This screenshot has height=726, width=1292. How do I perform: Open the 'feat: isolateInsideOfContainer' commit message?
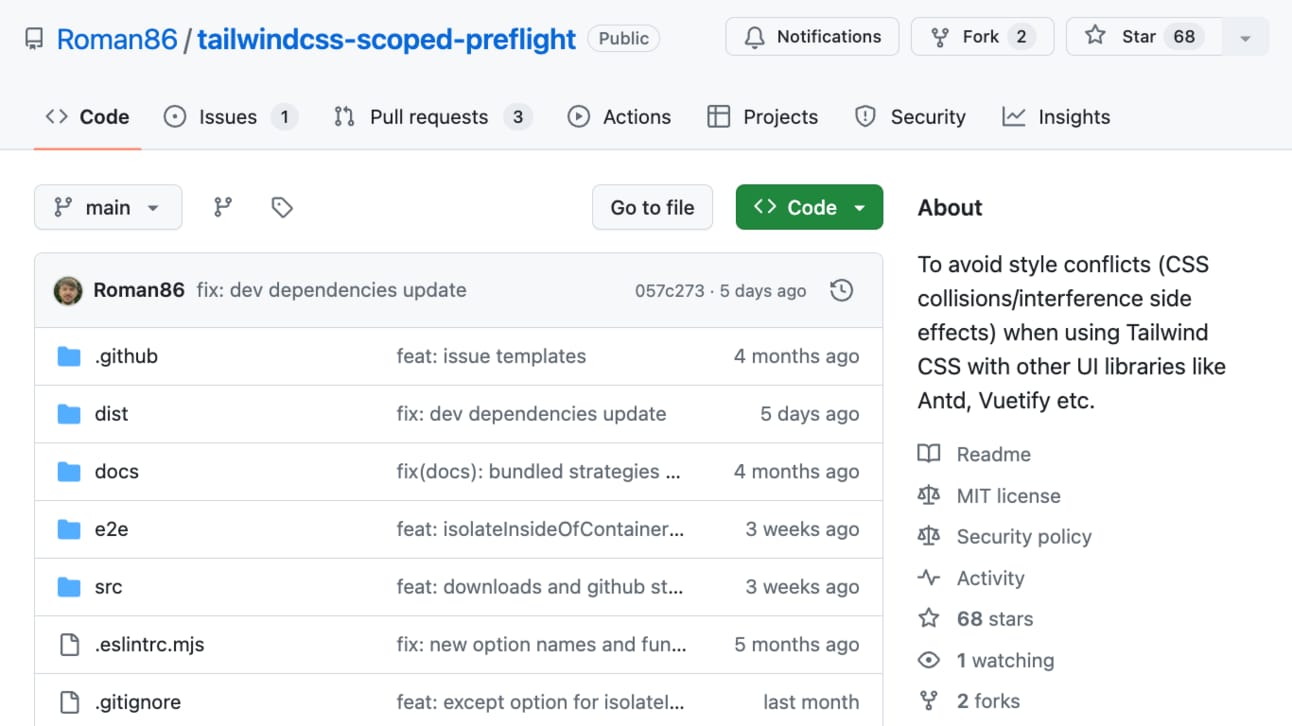540,529
